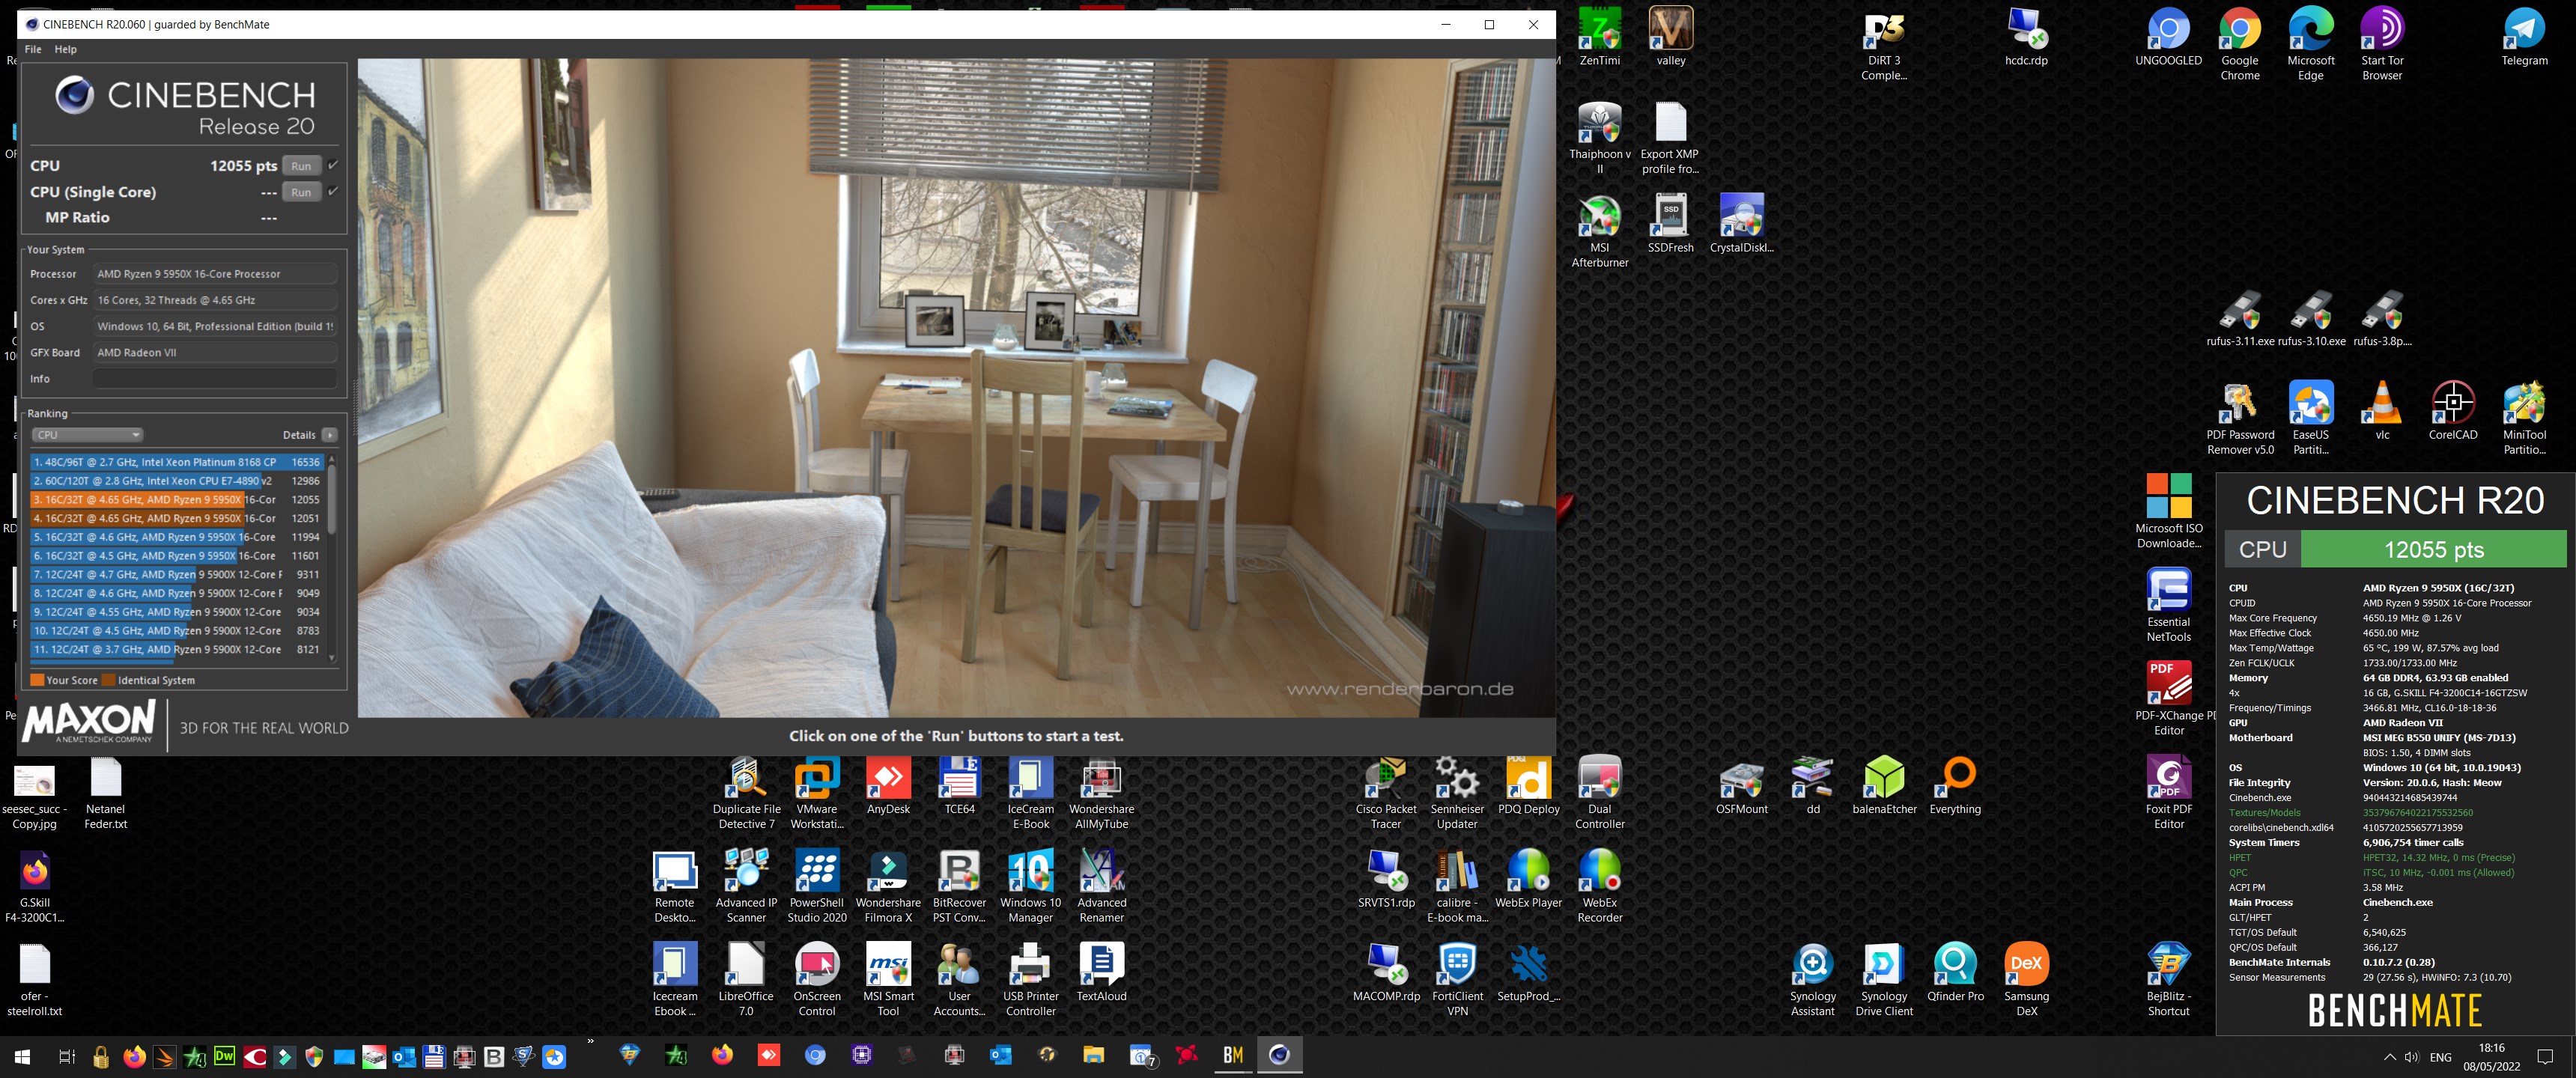The width and height of the screenshot is (2576, 1078).
Task: Open VMware Workstation desktop icon
Action: tap(817, 793)
